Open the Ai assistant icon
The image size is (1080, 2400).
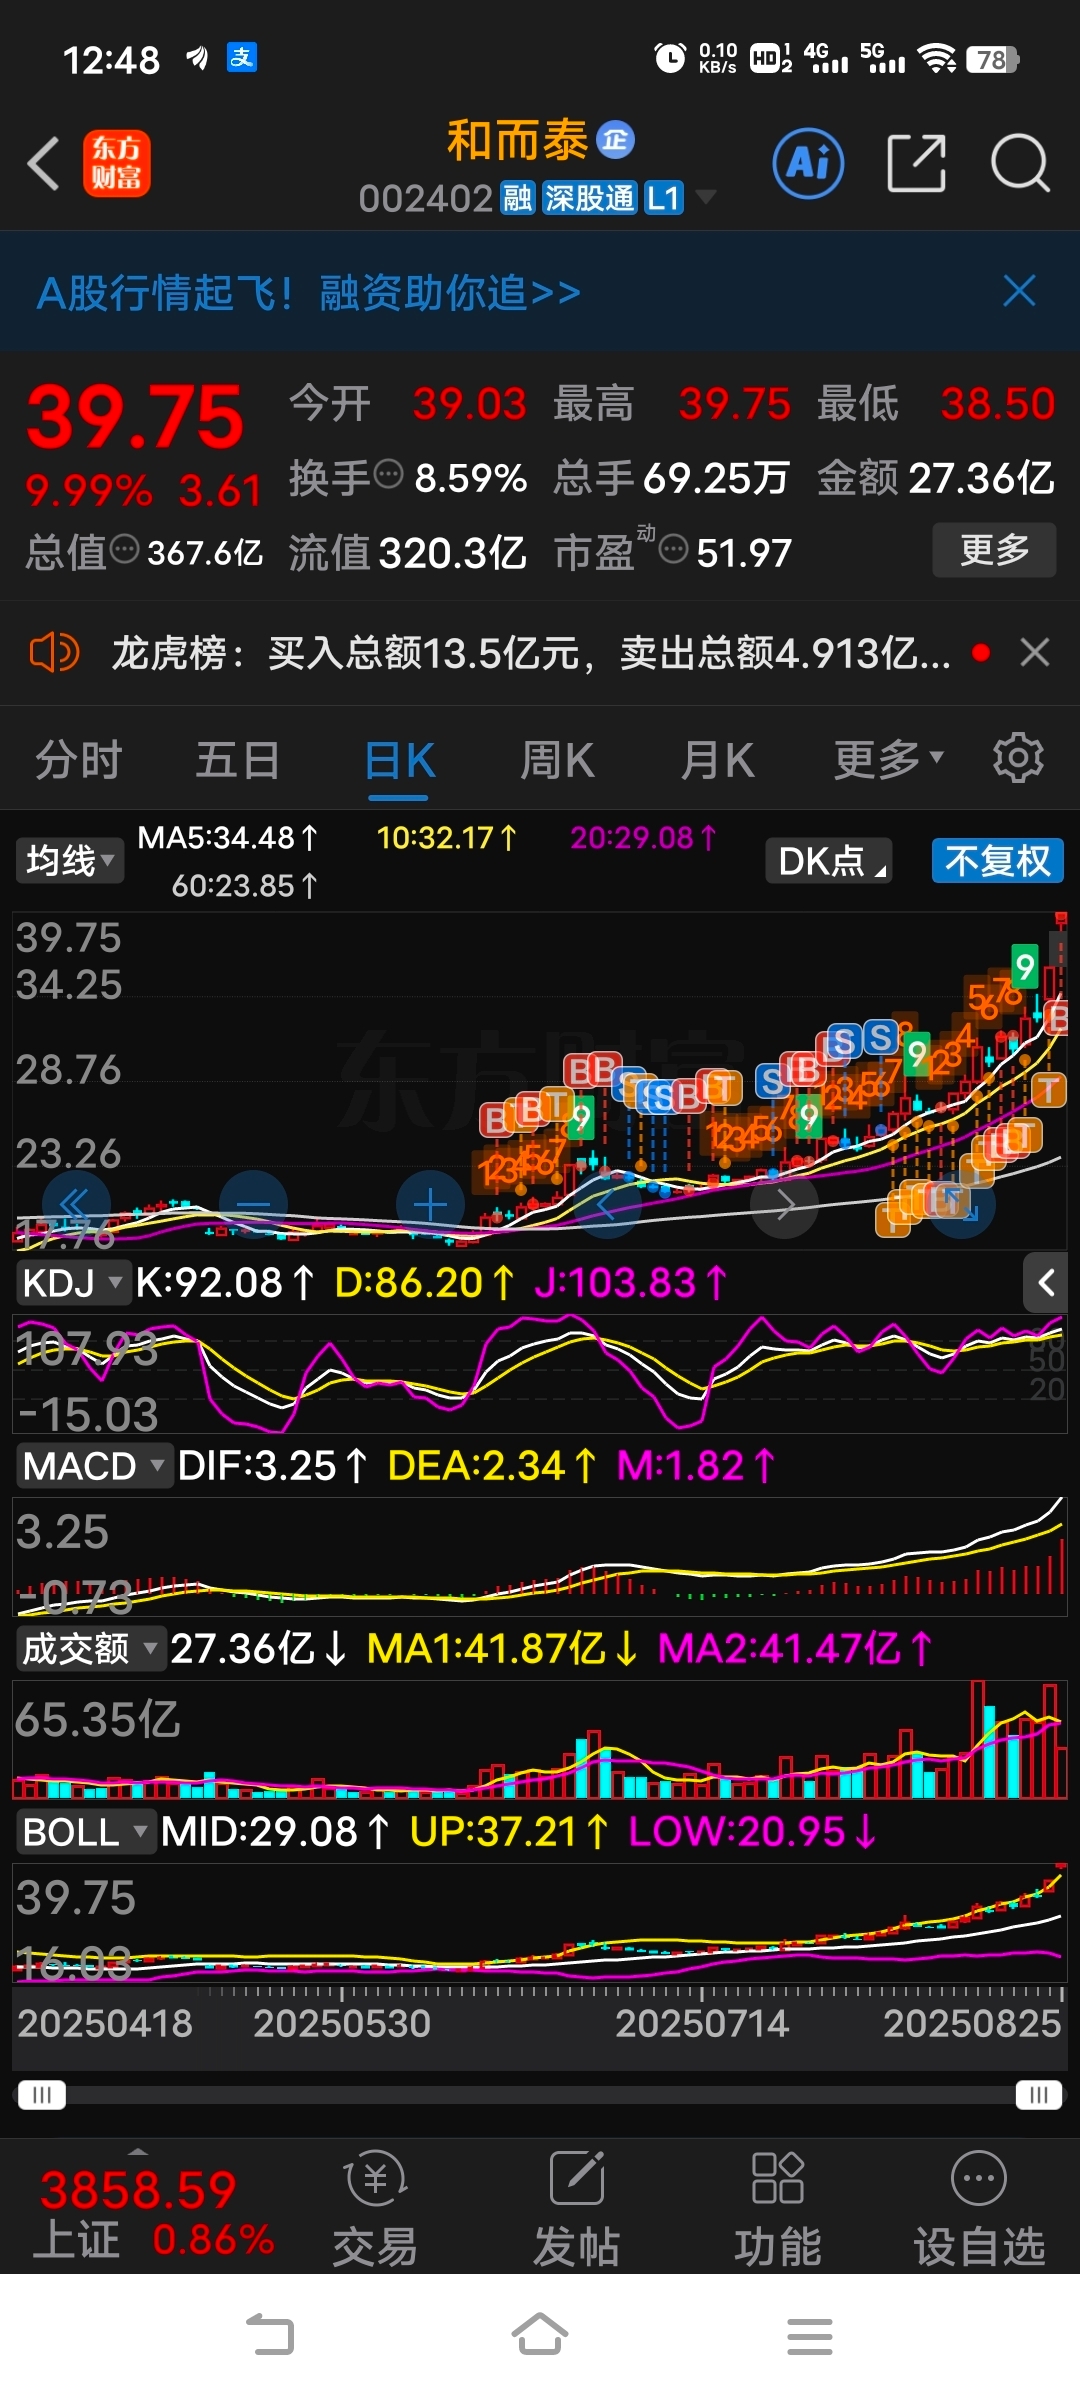pos(808,164)
